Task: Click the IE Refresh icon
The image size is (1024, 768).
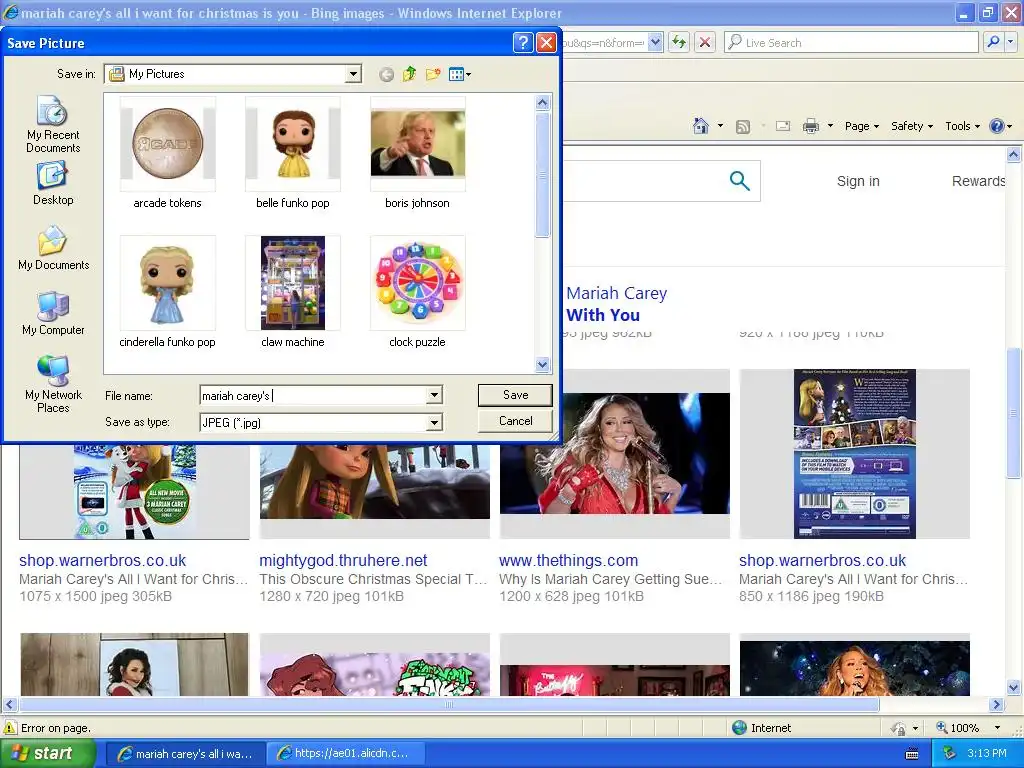Action: point(679,42)
